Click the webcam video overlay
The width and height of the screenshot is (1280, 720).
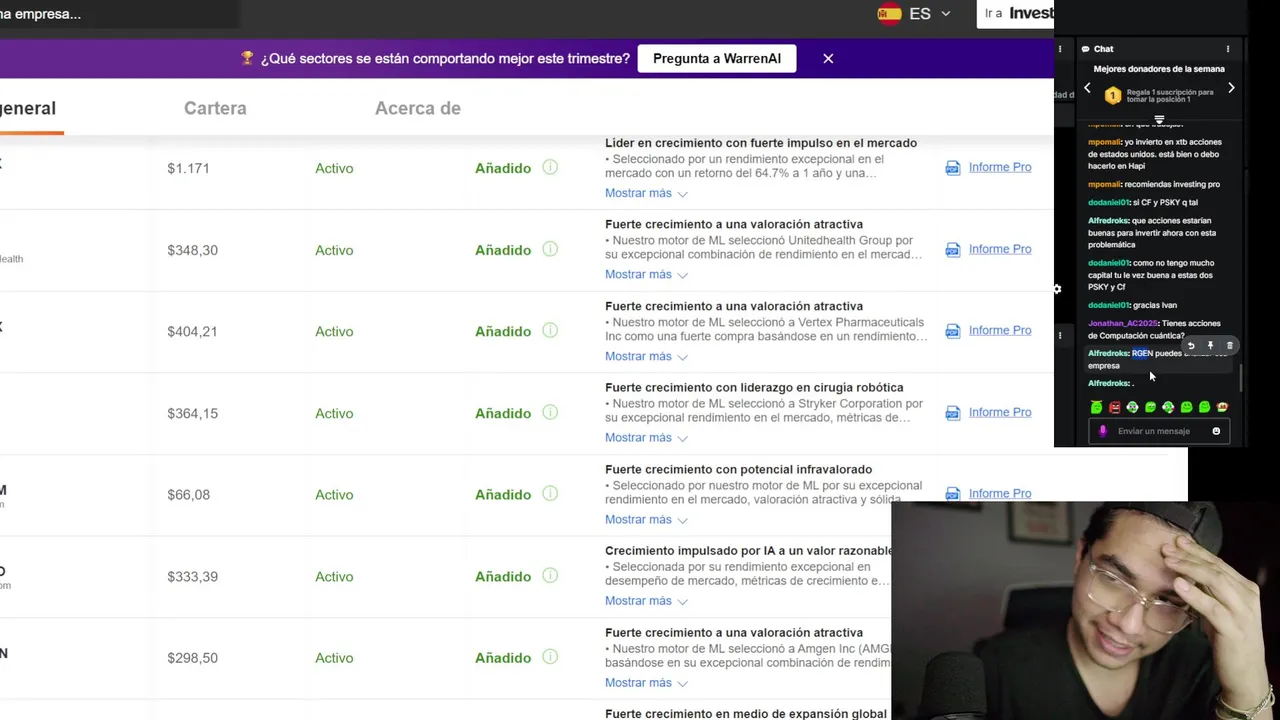pos(1085,610)
